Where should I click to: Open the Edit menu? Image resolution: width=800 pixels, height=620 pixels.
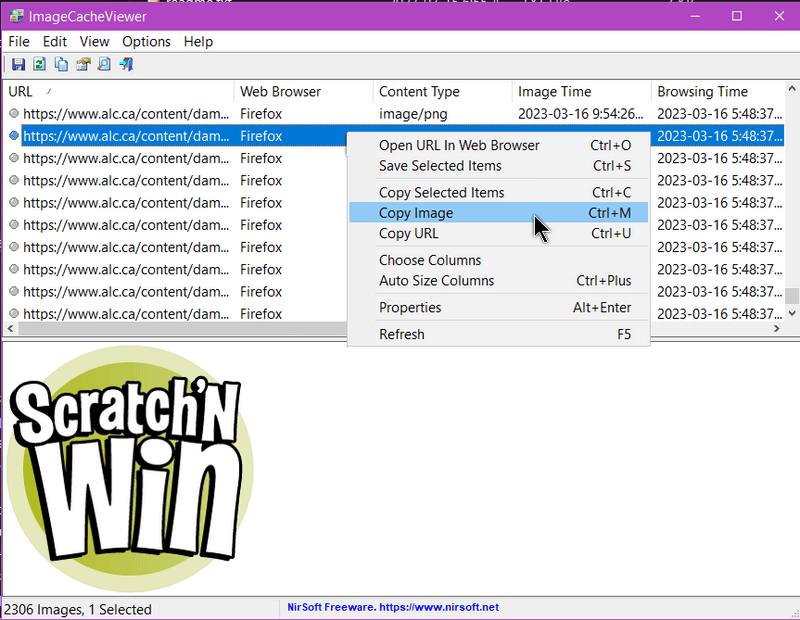[55, 41]
